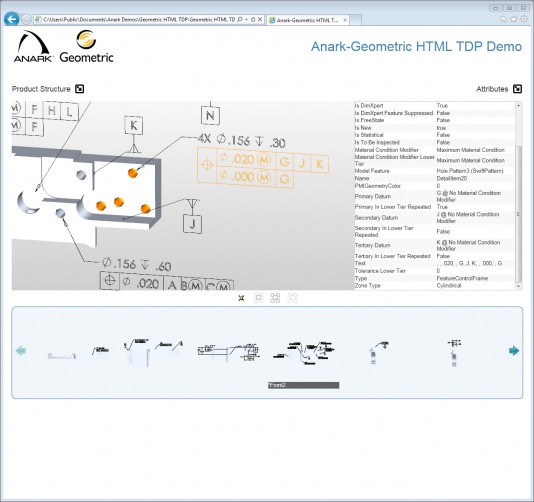Click the greyed-out browser forward arrow
Viewport: 534px width, 502px height.
coord(26,19)
